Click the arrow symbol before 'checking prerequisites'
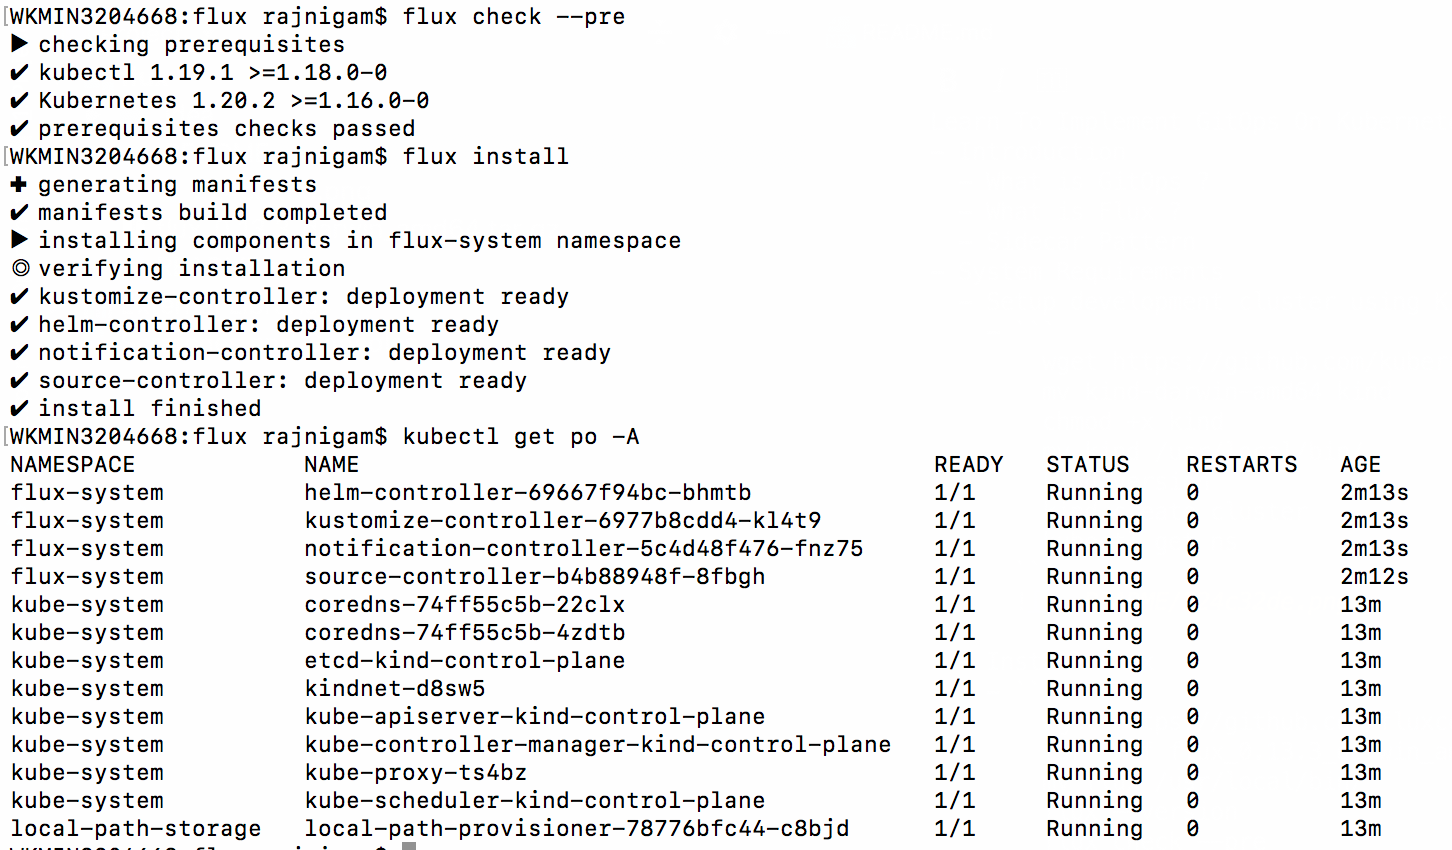Image resolution: width=1452 pixels, height=850 pixels. 19,45
